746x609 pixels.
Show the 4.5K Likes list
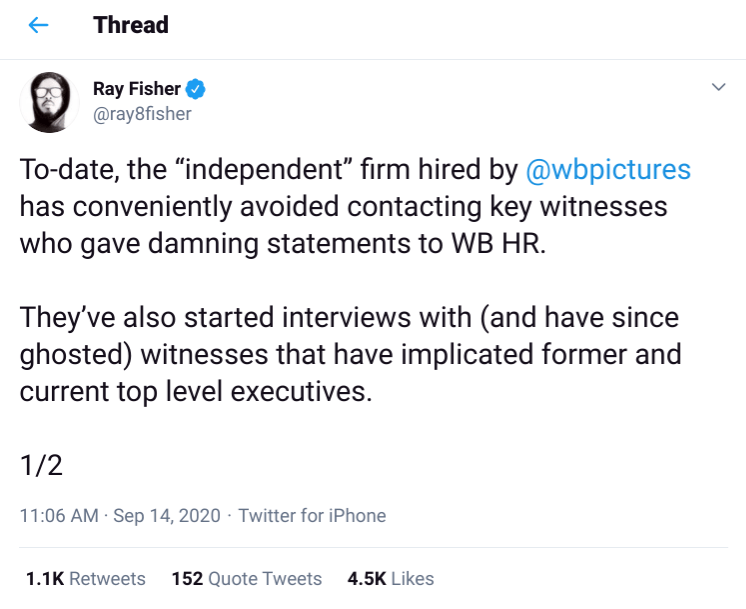[x=390, y=578]
